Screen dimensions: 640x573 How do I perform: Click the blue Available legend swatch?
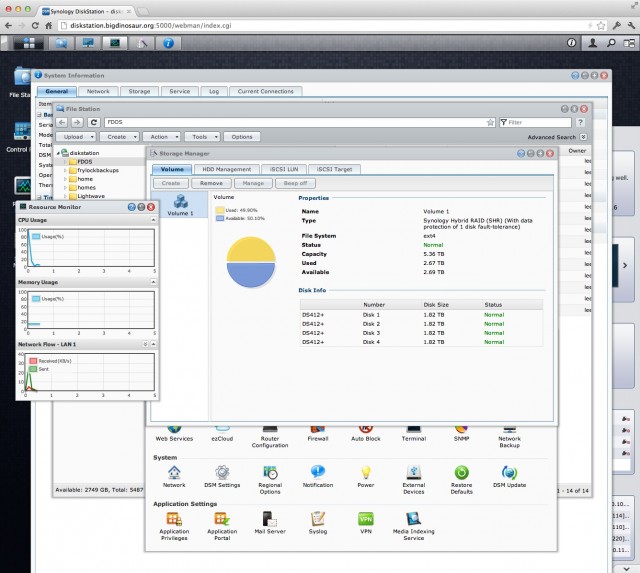pos(220,218)
